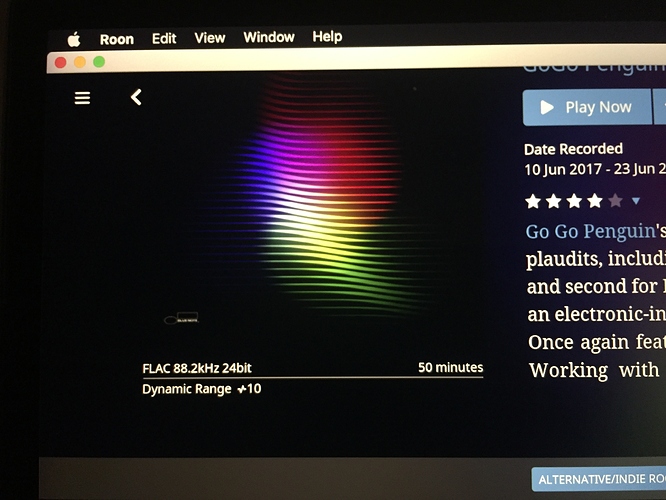Click the Alternative/Indie Rock genre tag
The image size is (666, 500).
pyautogui.click(x=599, y=479)
